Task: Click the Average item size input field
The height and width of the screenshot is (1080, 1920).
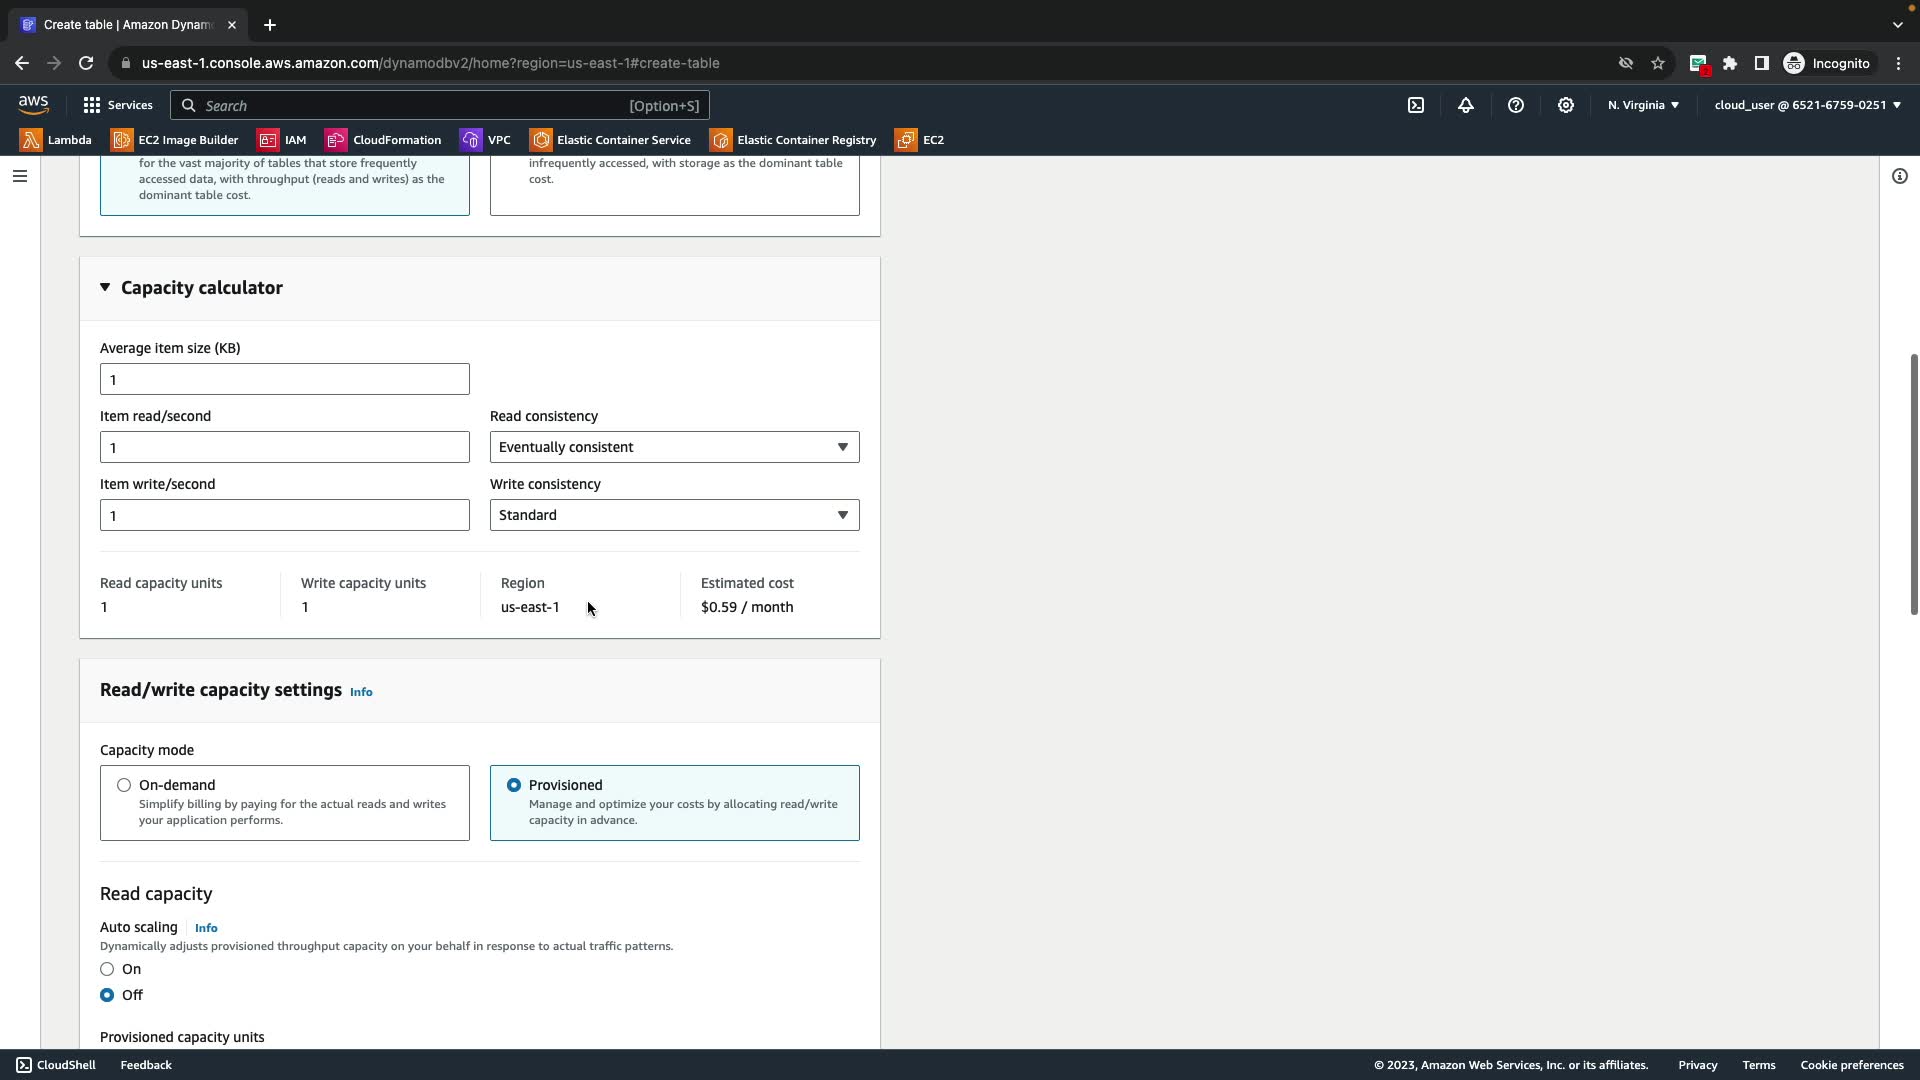Action: (284, 379)
